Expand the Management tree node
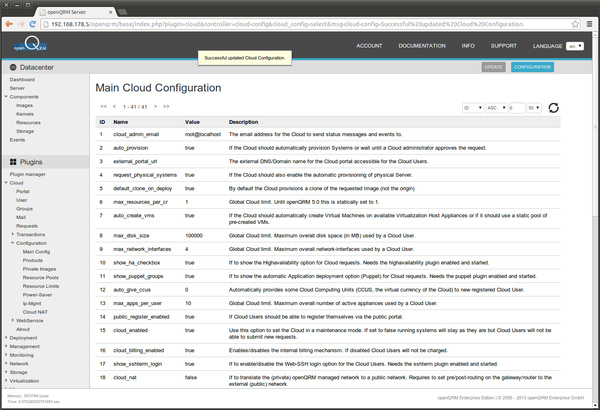 click(x=6, y=346)
